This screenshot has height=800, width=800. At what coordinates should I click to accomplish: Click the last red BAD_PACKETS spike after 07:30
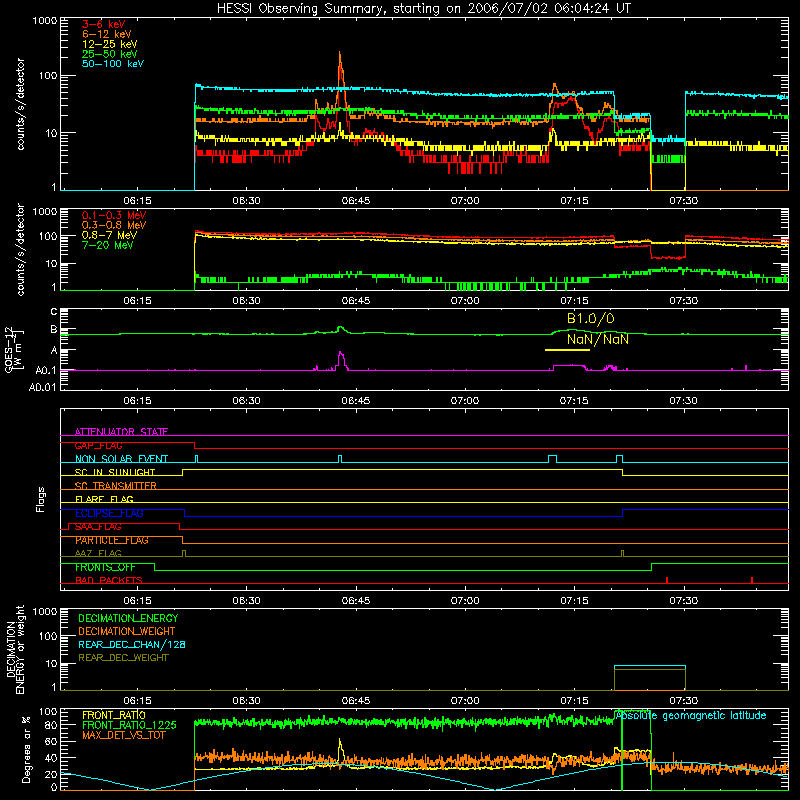point(752,580)
